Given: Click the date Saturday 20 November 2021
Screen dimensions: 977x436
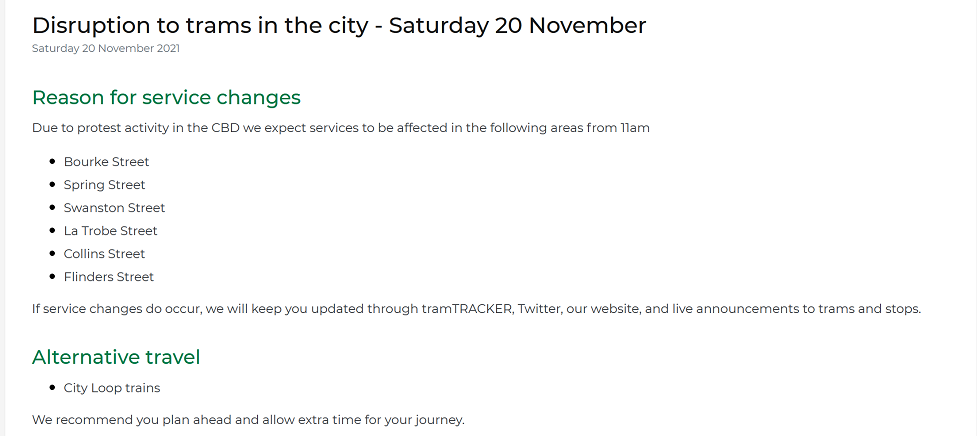Looking at the screenshot, I should 106,48.
